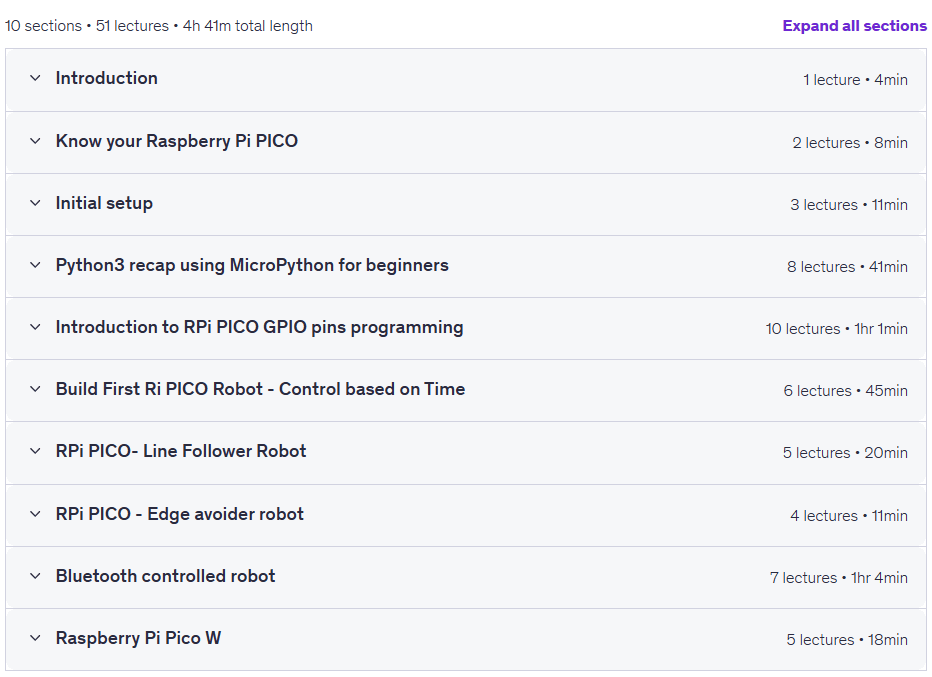
Task: Select Build First Ri PICO Robot title
Action: point(260,389)
